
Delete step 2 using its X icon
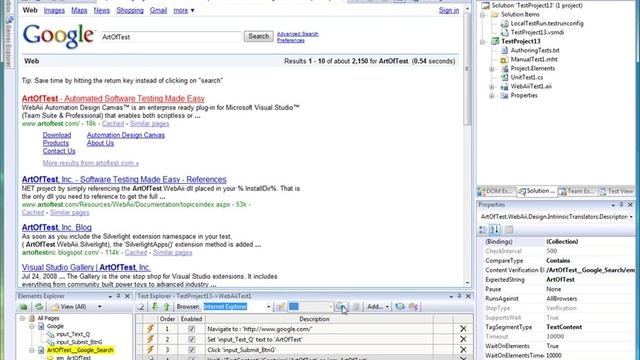(x=463, y=339)
